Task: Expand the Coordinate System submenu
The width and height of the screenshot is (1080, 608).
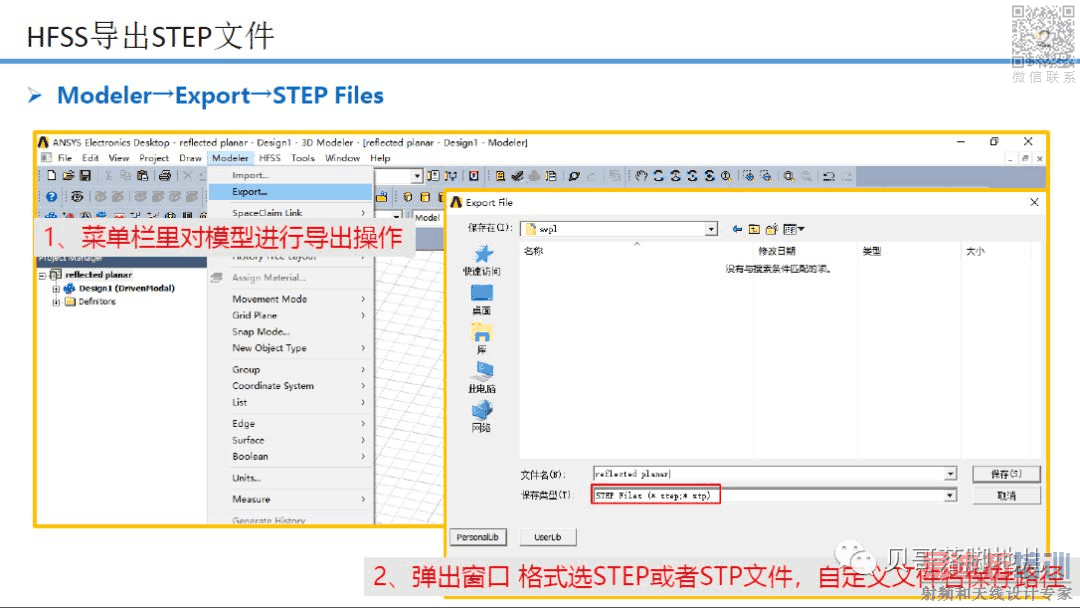Action: [299, 386]
